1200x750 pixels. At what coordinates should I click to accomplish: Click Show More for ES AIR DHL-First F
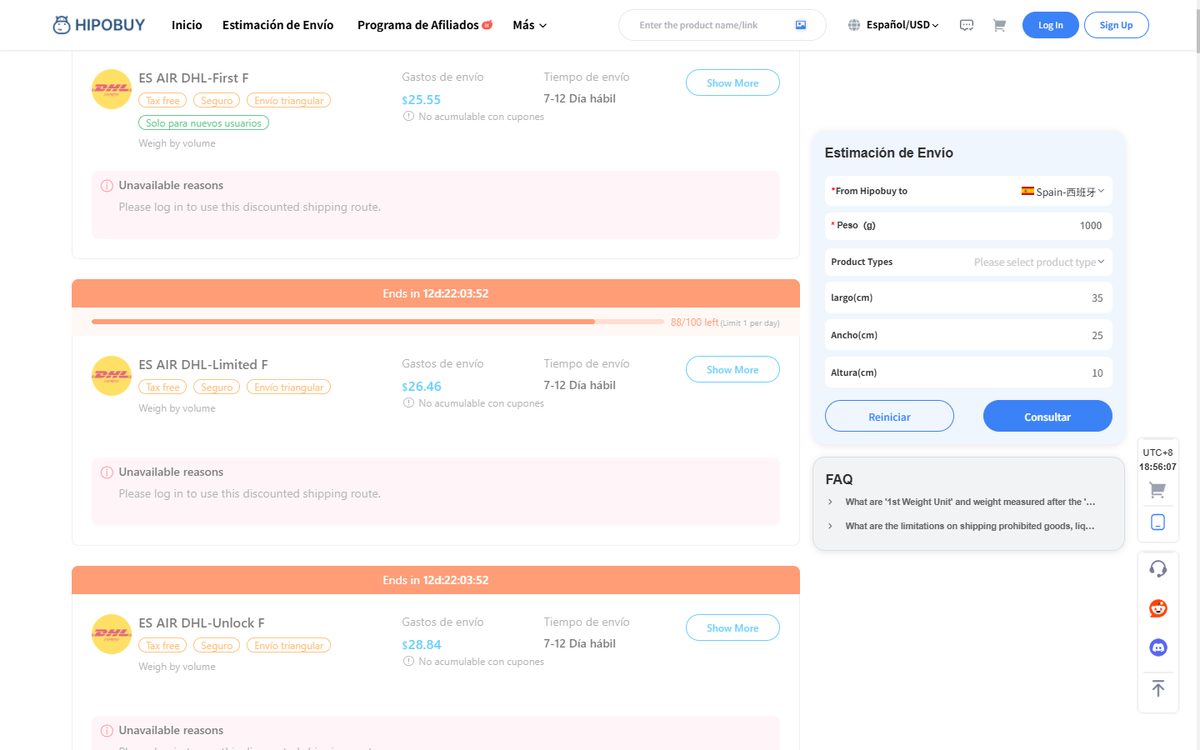732,83
